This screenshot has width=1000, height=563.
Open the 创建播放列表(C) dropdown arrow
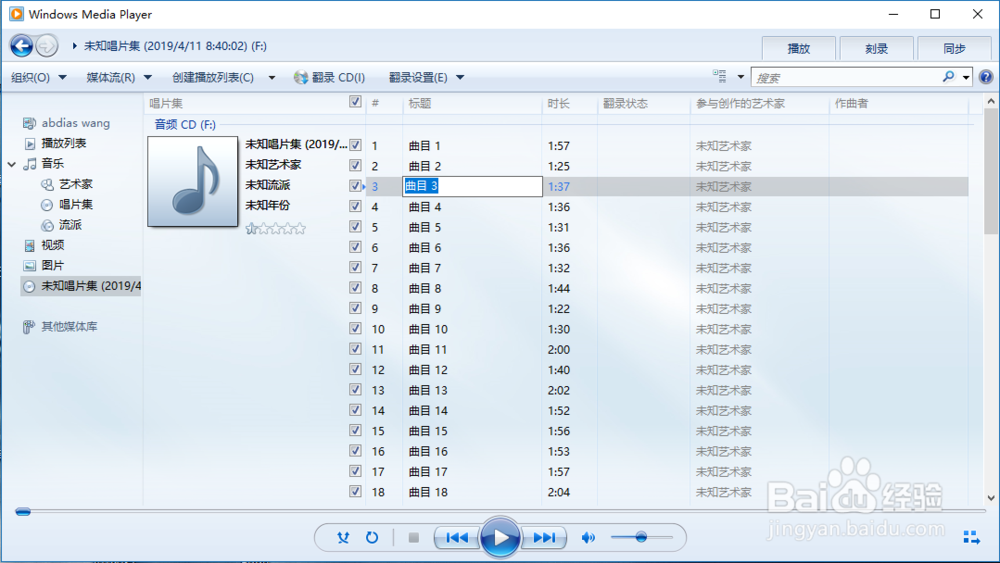click(x=272, y=78)
